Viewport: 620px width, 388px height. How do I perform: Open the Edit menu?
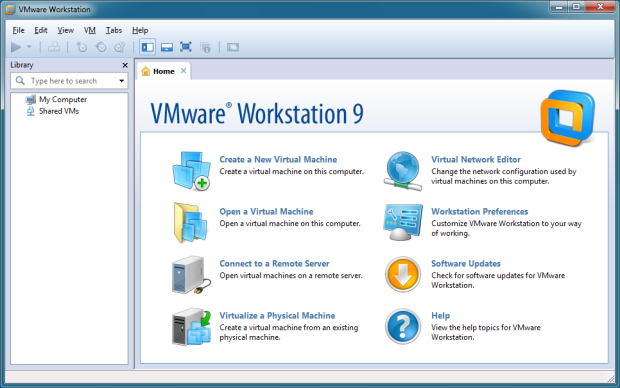coord(41,30)
